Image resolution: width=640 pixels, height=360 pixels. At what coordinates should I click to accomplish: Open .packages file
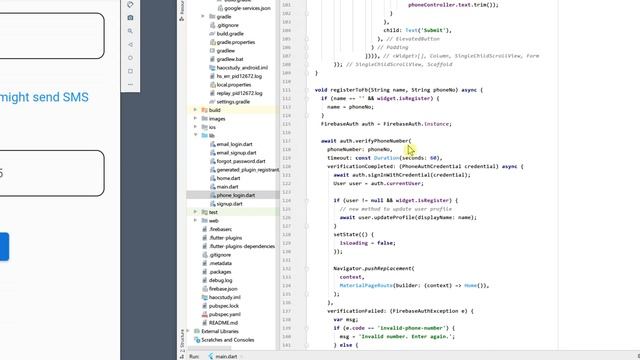click(217, 272)
